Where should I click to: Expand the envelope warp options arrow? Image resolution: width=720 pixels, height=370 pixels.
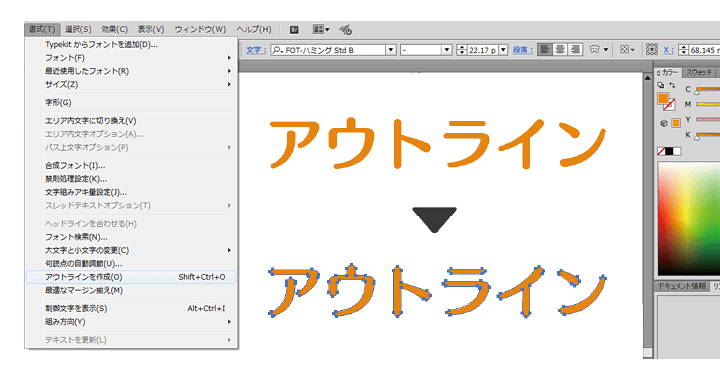tap(606, 50)
